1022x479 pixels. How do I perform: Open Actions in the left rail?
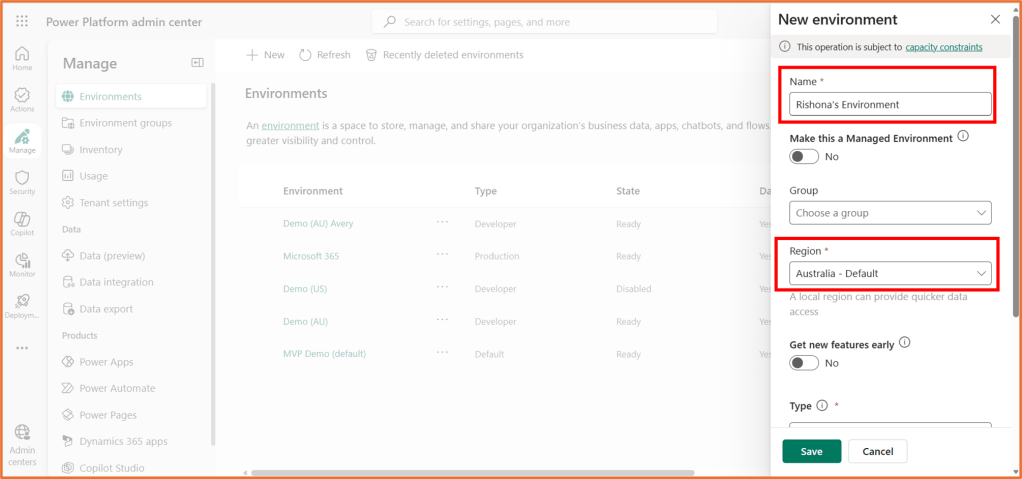coord(22,100)
